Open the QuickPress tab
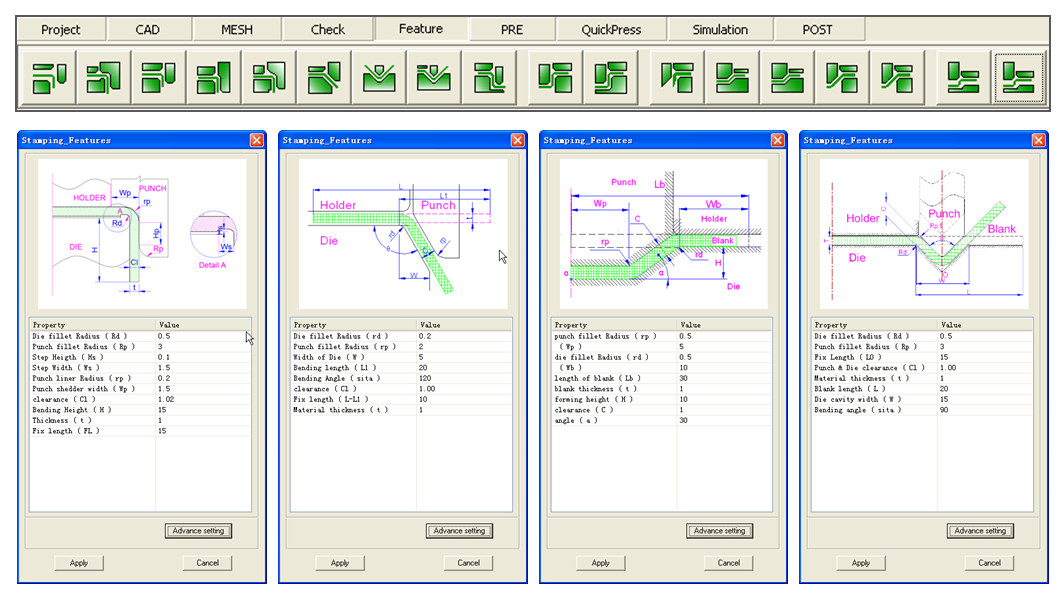 609,29
